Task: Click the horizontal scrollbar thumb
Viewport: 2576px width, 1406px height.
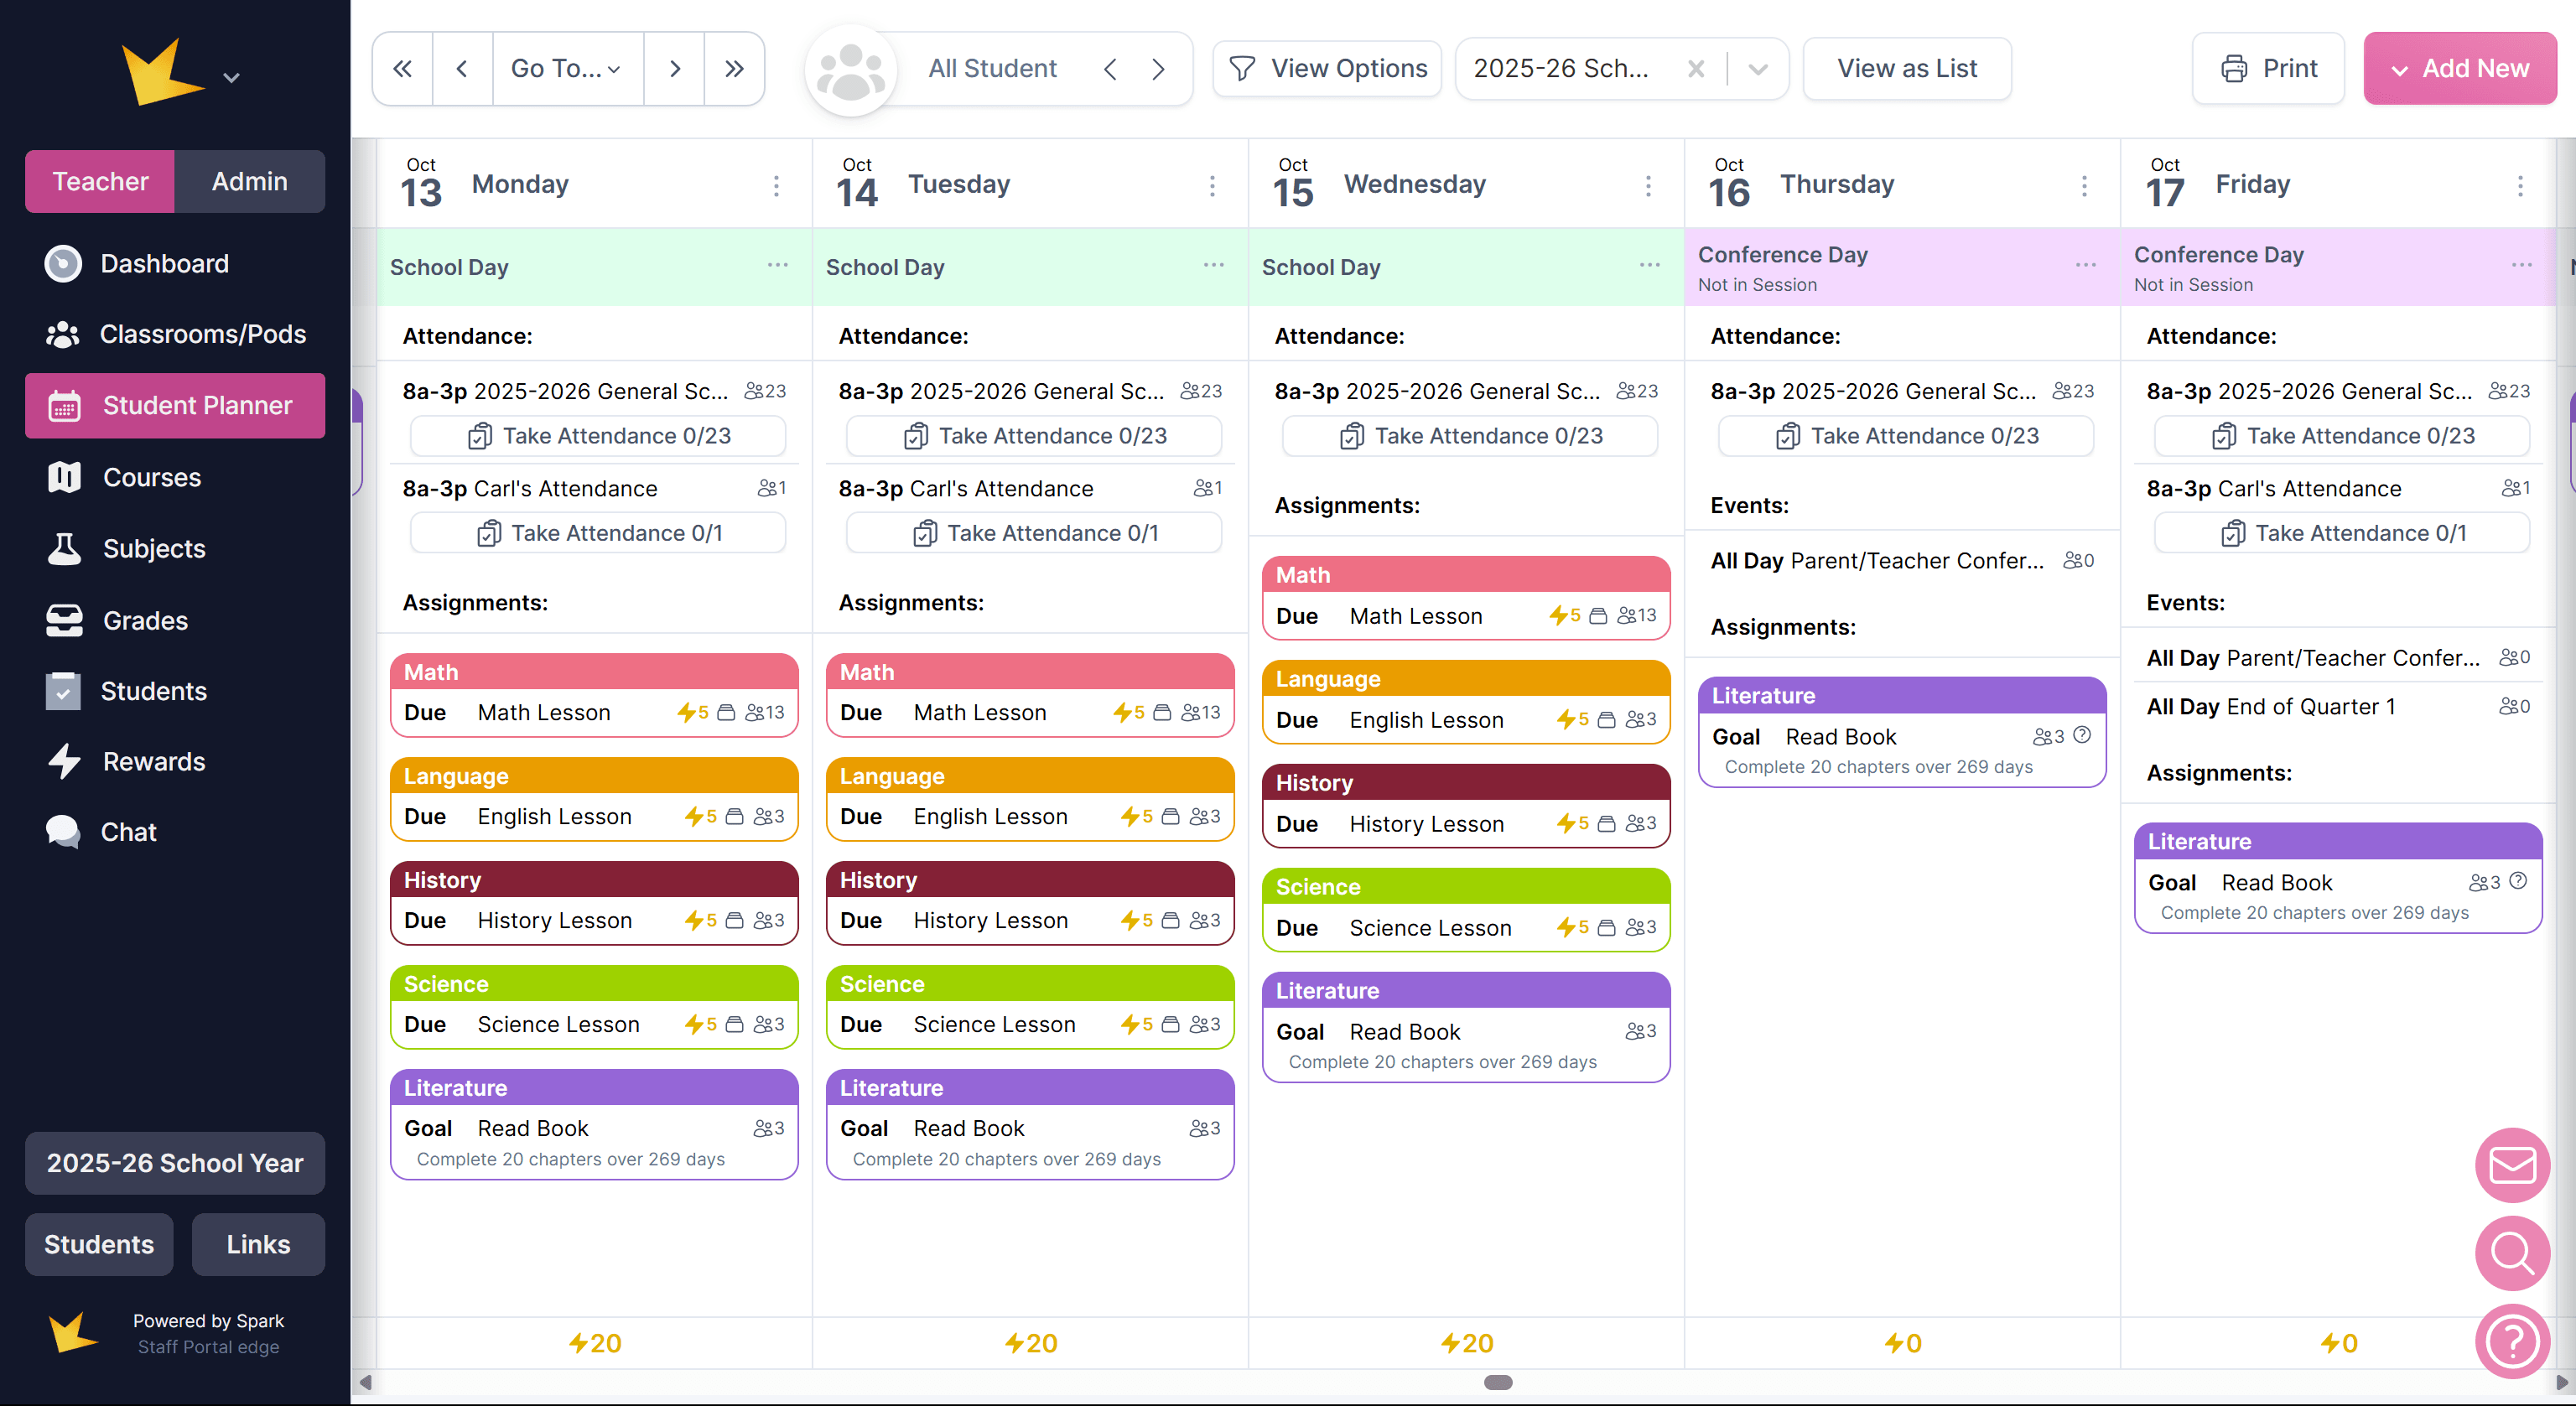Action: pos(1498,1382)
